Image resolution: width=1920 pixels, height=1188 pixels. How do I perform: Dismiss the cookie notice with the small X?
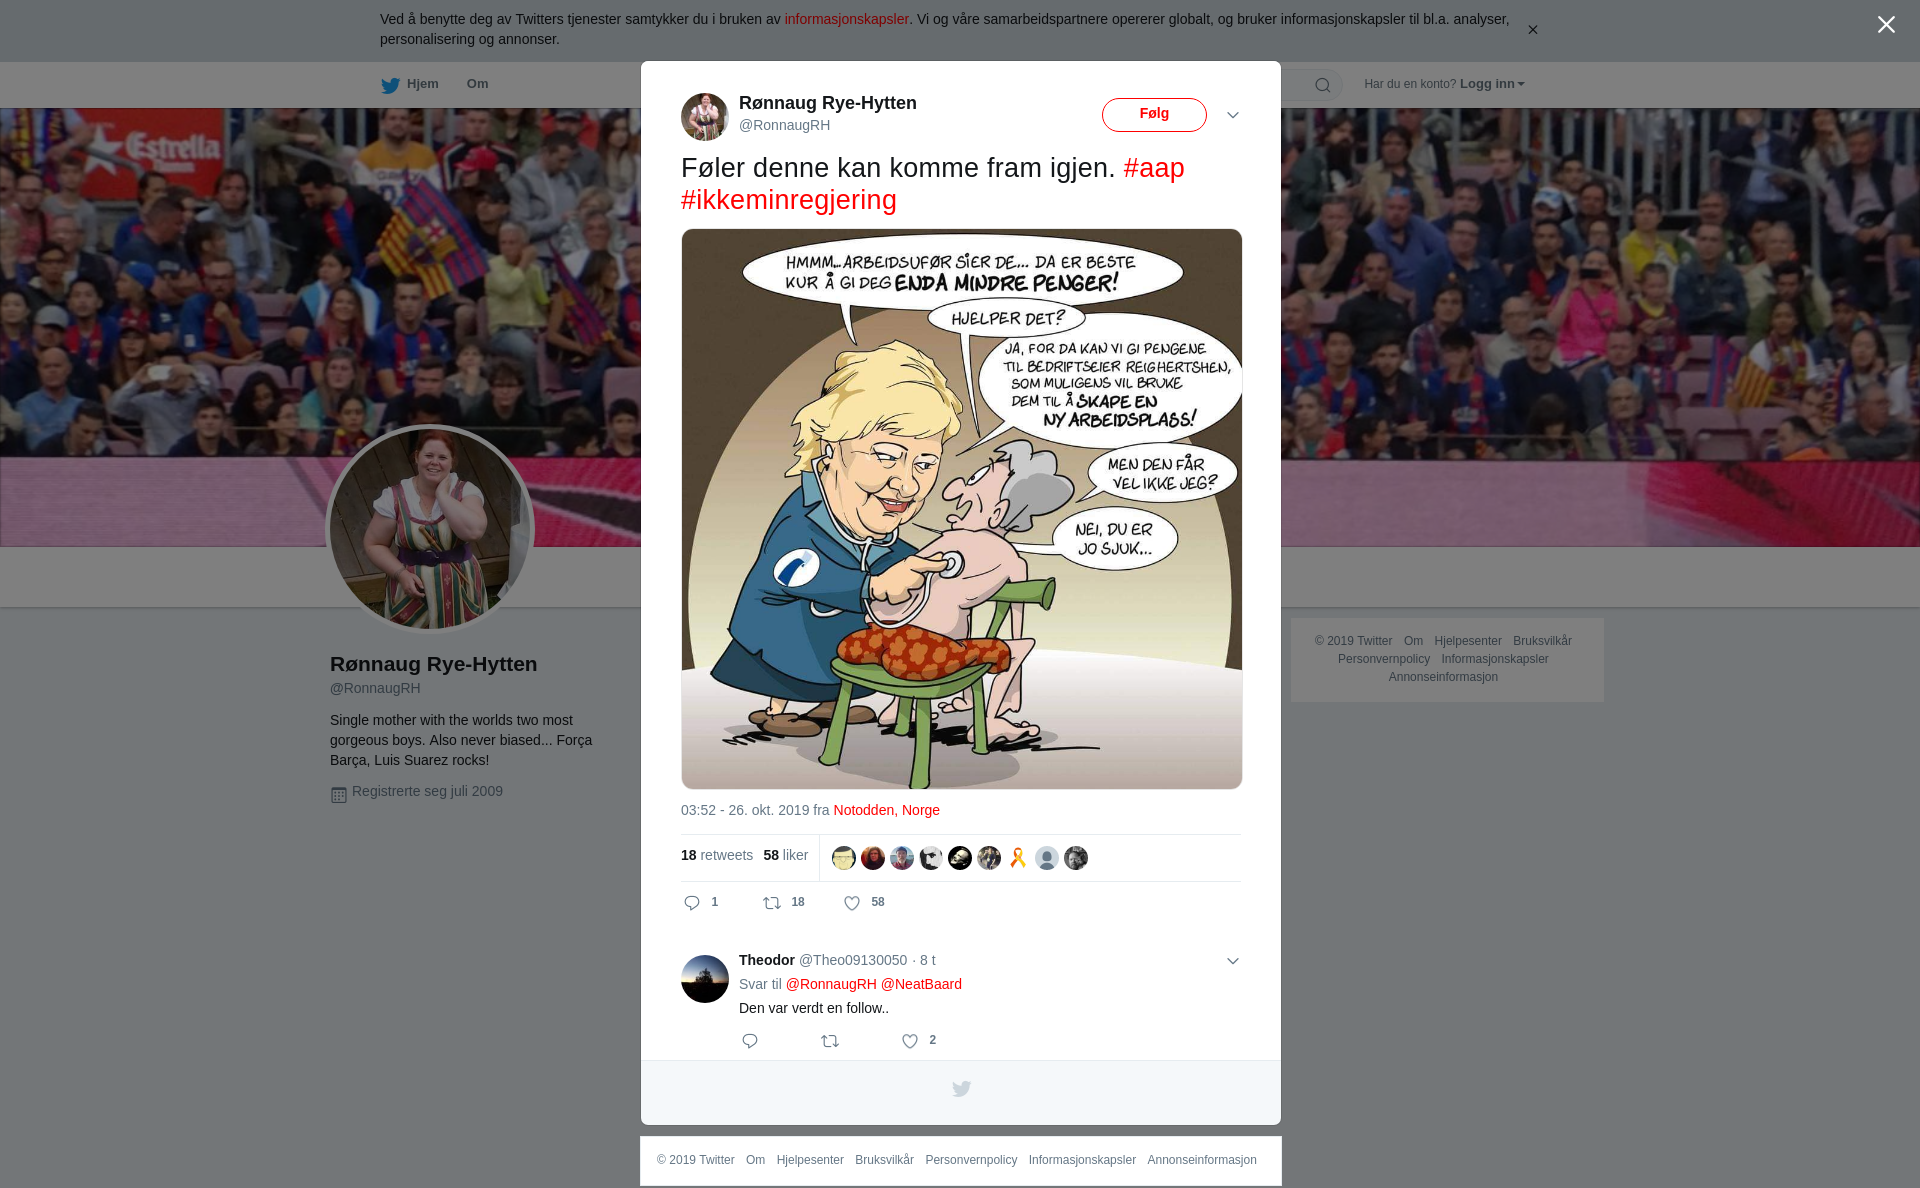[x=1532, y=30]
